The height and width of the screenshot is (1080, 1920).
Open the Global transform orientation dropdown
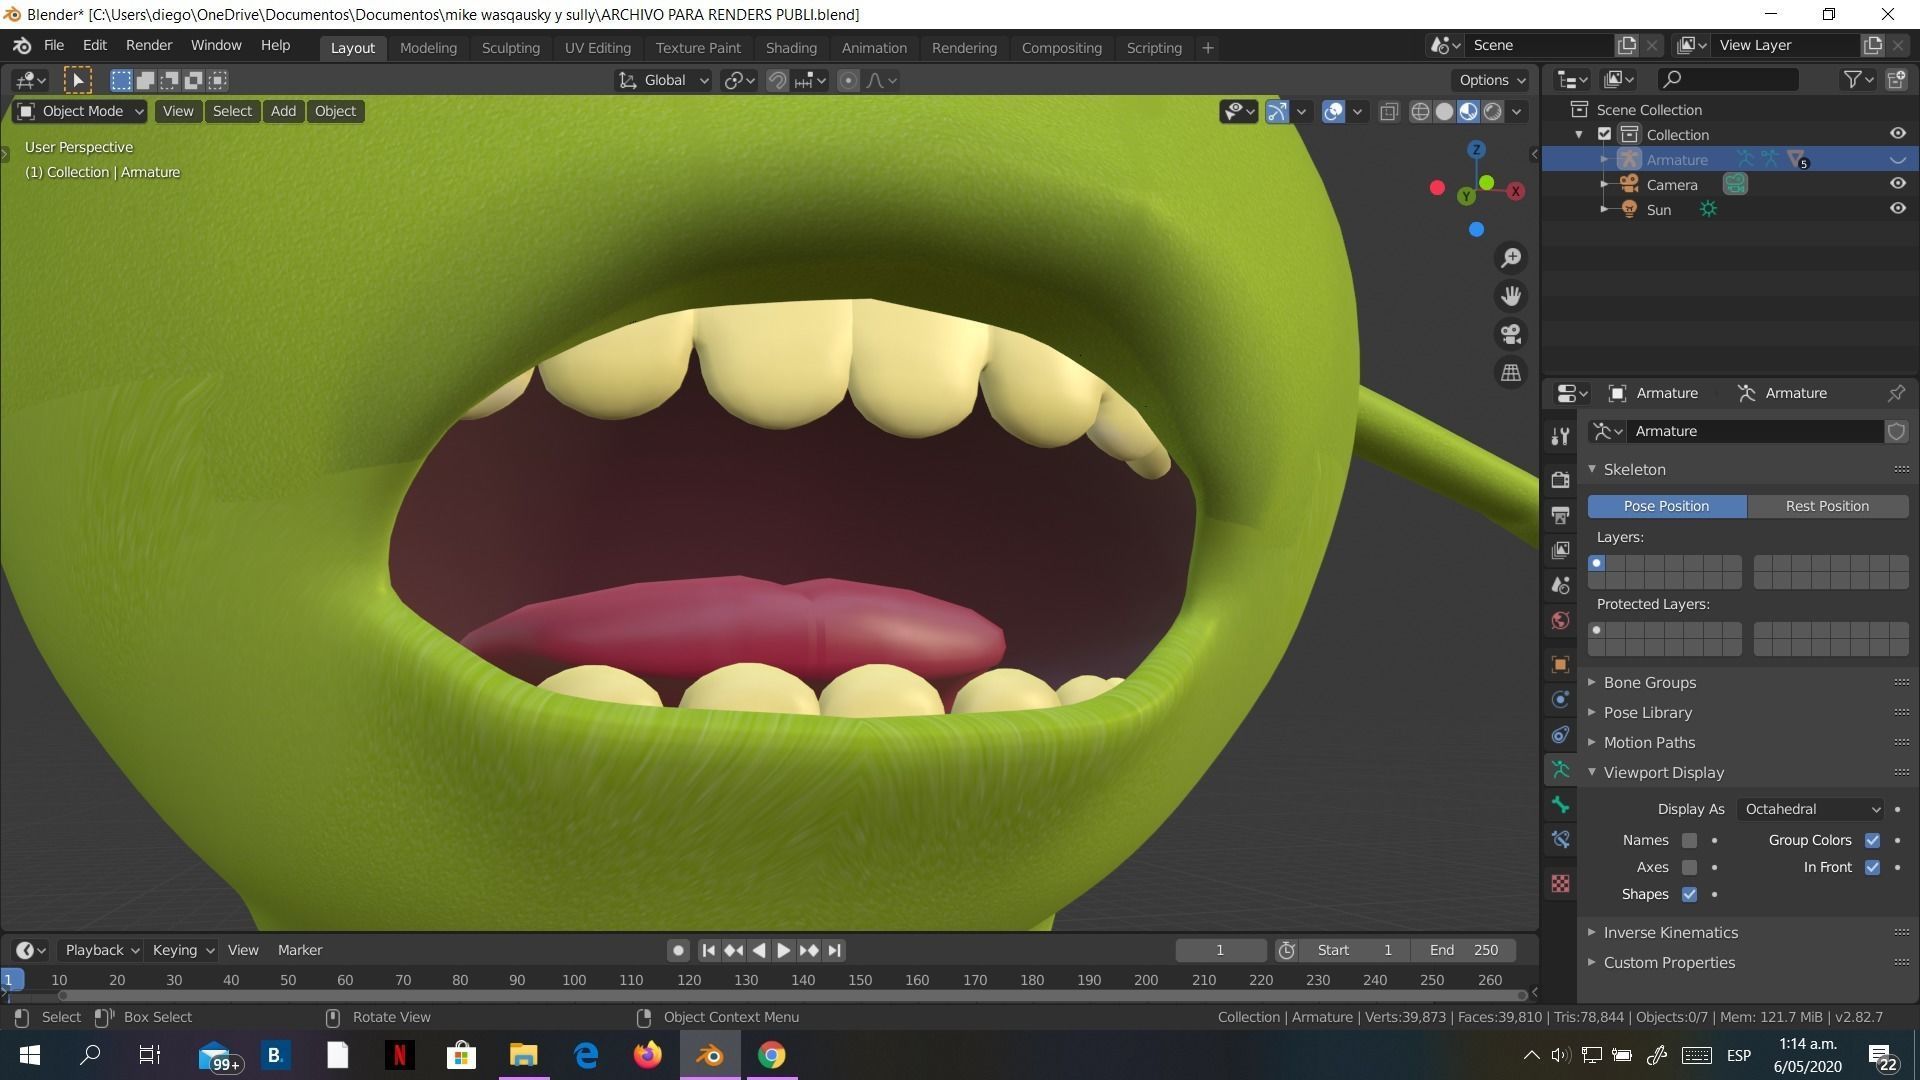click(x=663, y=80)
